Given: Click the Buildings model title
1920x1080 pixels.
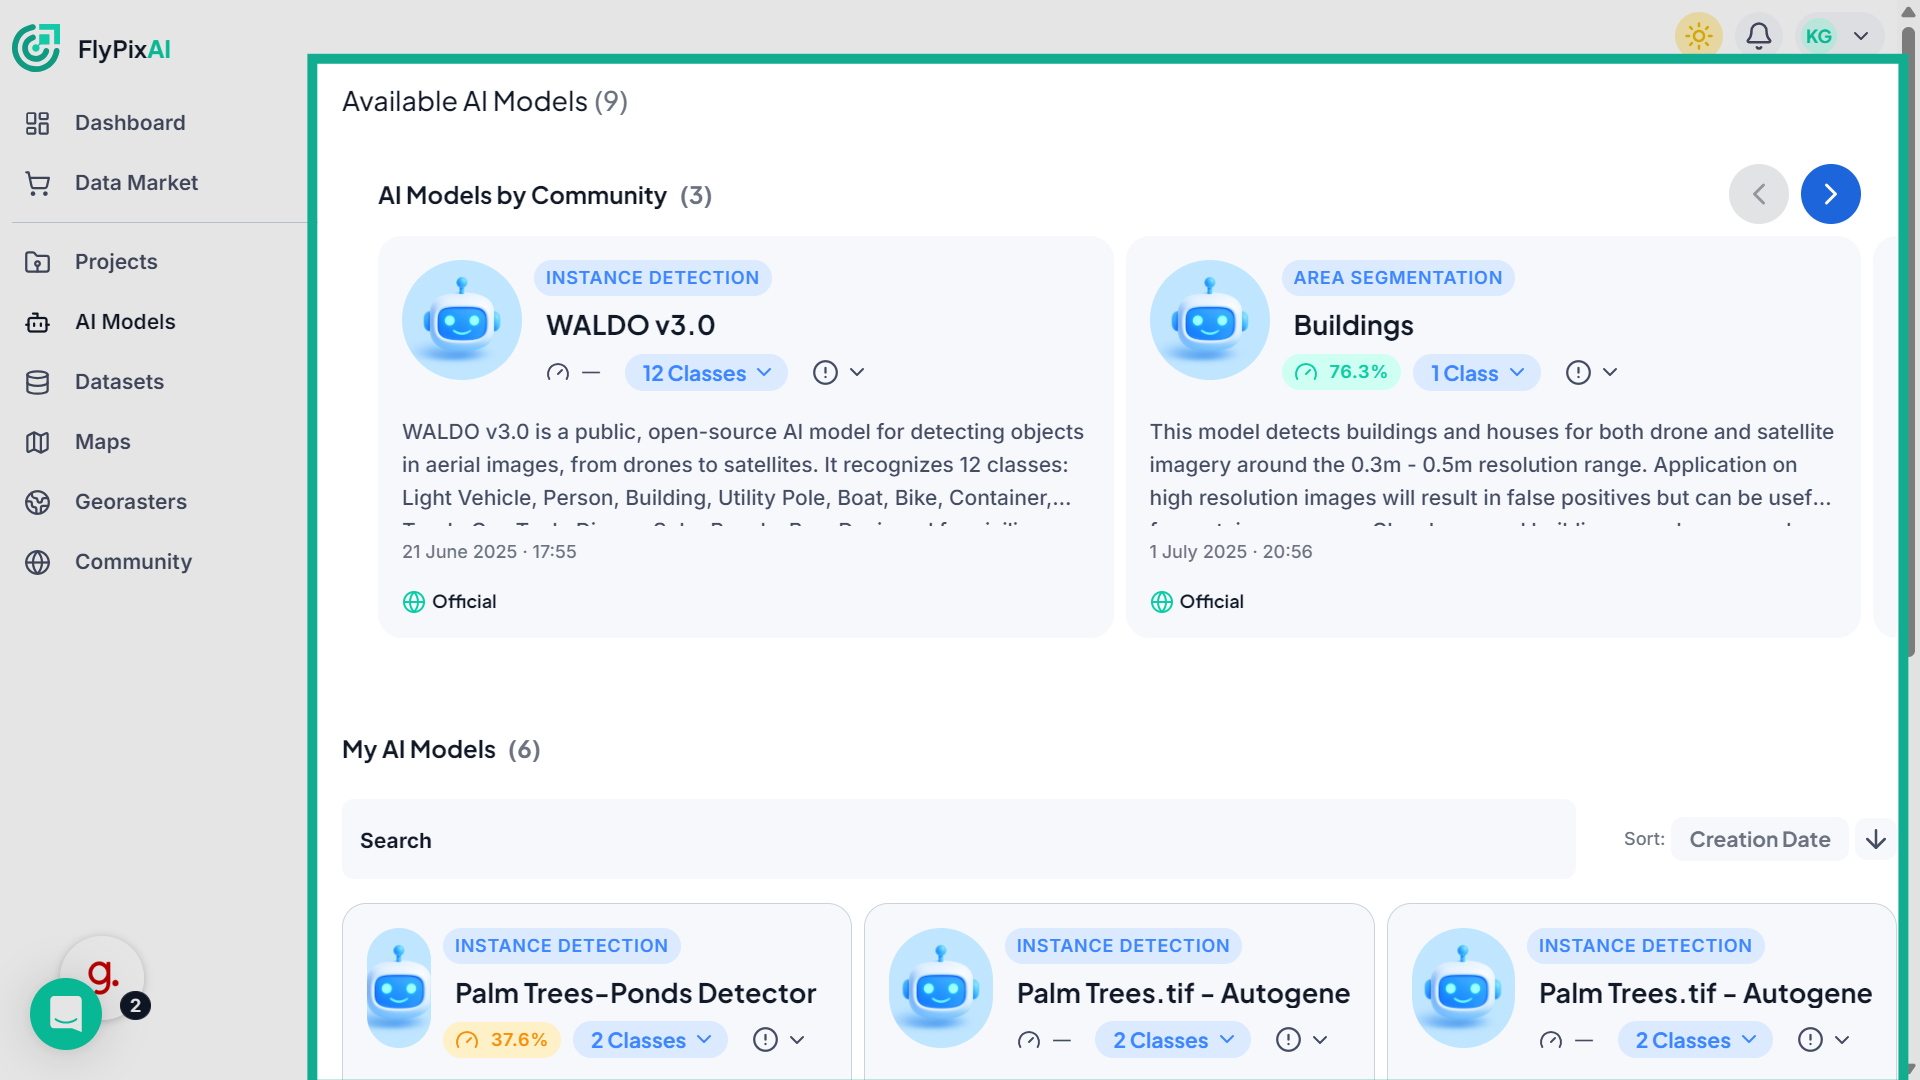Looking at the screenshot, I should point(1353,325).
